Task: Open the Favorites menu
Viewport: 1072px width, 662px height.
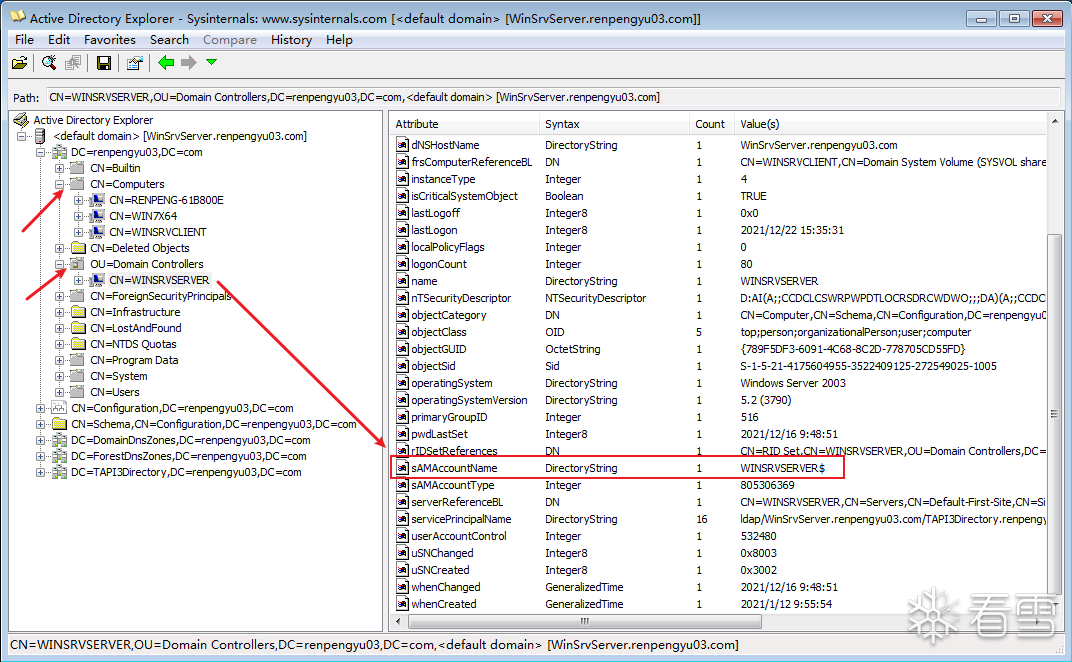Action: coord(110,40)
